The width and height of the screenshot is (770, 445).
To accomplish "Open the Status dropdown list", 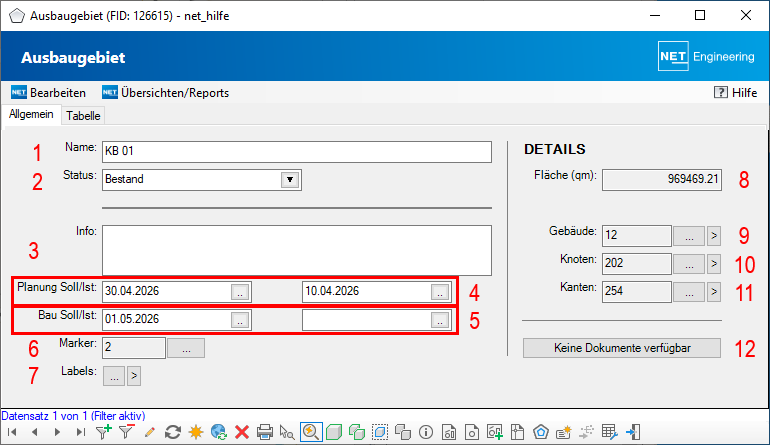I will click(x=289, y=180).
